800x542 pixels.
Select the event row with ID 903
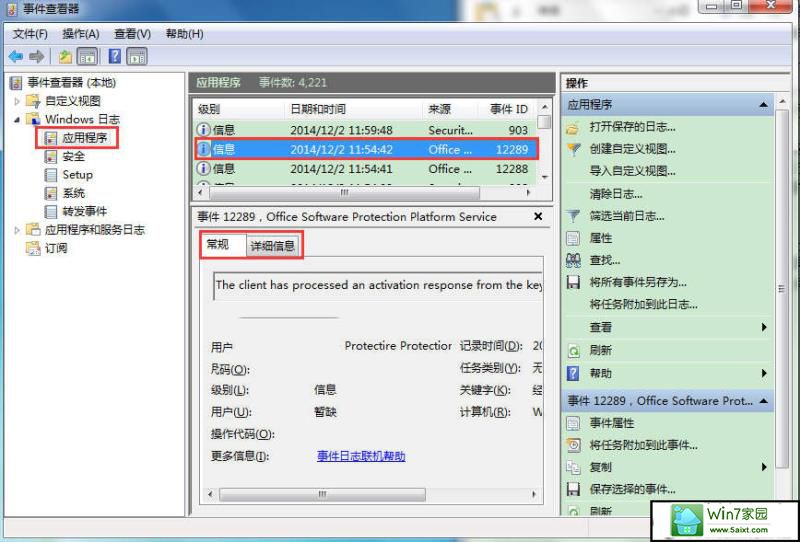point(365,130)
